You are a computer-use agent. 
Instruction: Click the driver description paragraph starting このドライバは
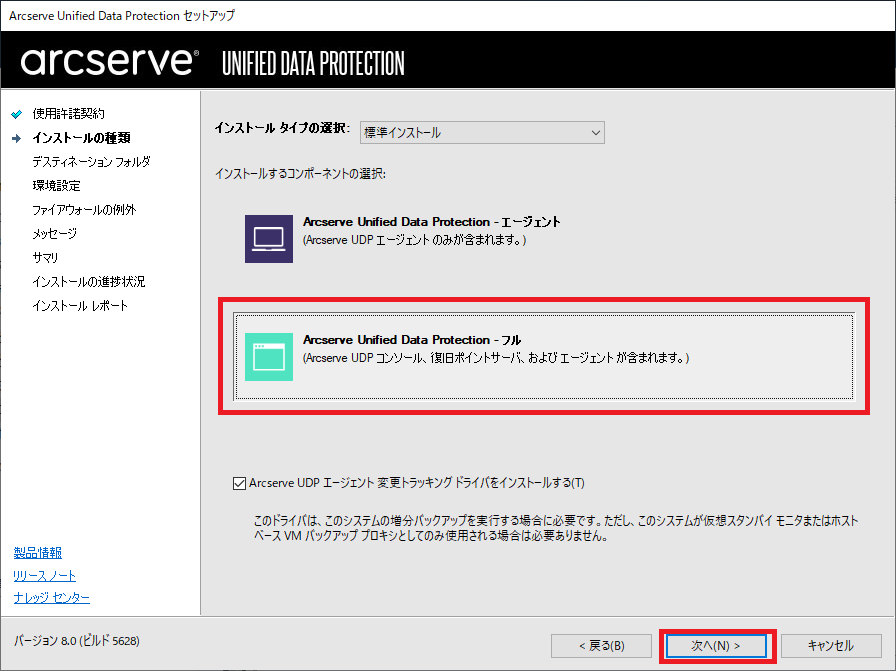556,528
